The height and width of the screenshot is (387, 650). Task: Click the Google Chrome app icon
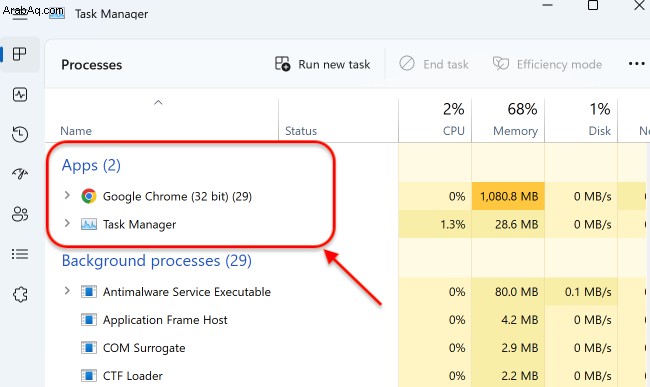[x=89, y=196]
